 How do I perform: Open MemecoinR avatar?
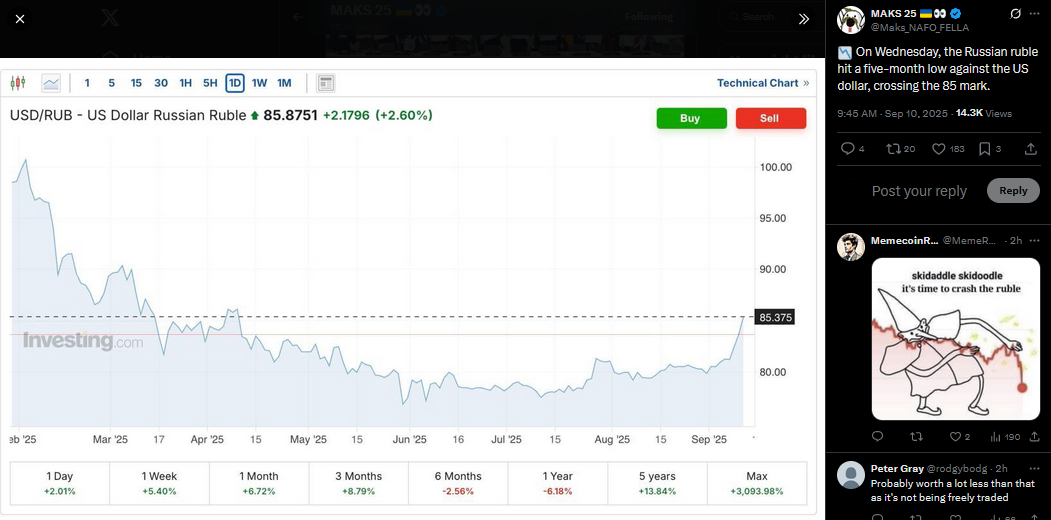(x=851, y=247)
